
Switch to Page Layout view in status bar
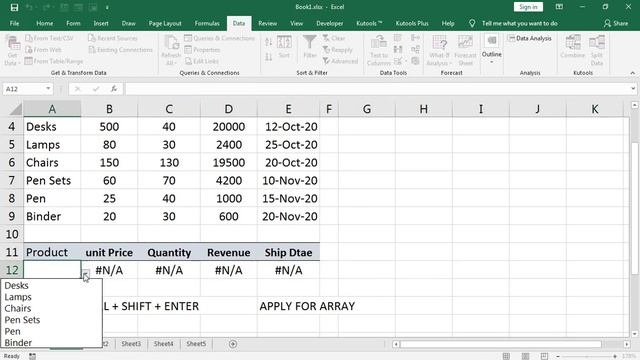525,356
